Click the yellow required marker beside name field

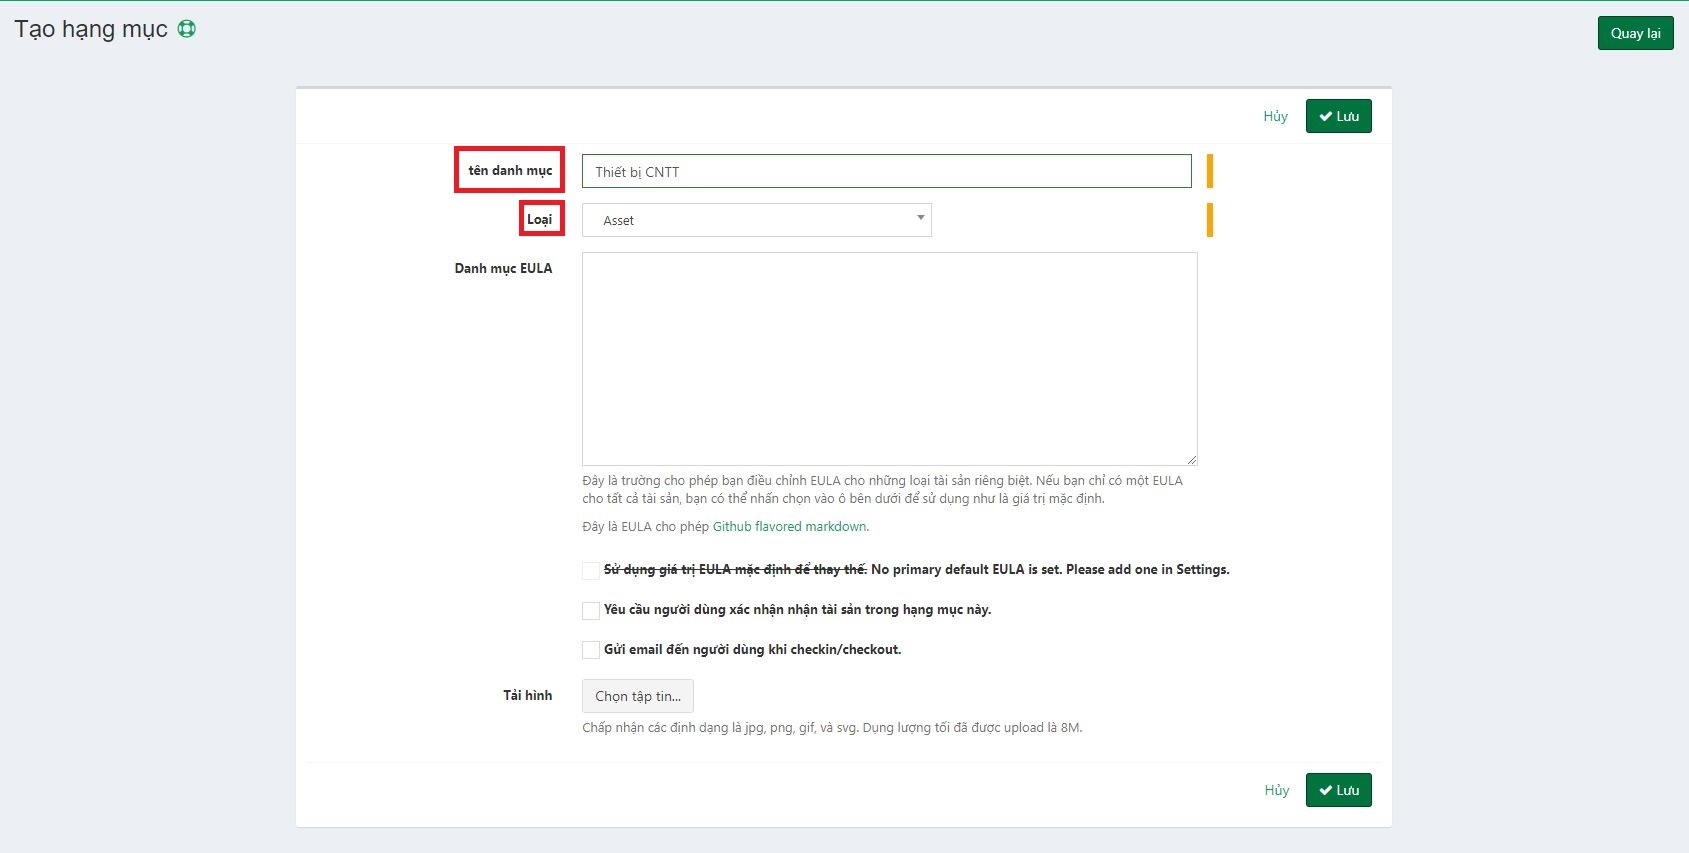coord(1209,171)
